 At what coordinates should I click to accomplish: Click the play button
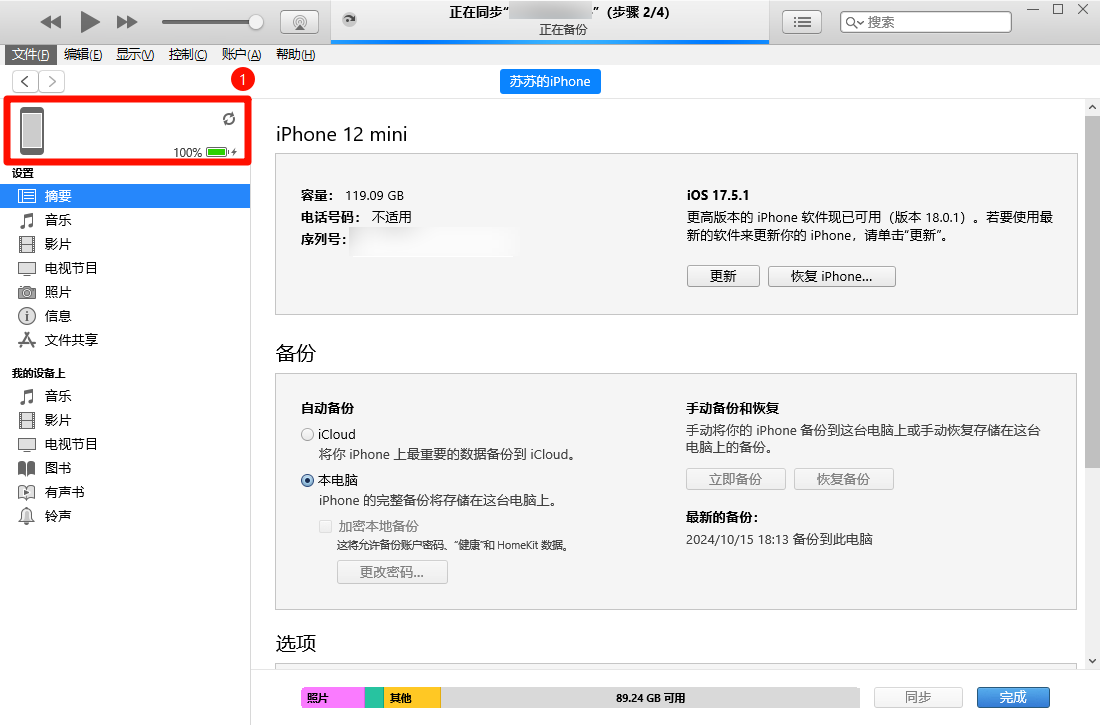(90, 22)
